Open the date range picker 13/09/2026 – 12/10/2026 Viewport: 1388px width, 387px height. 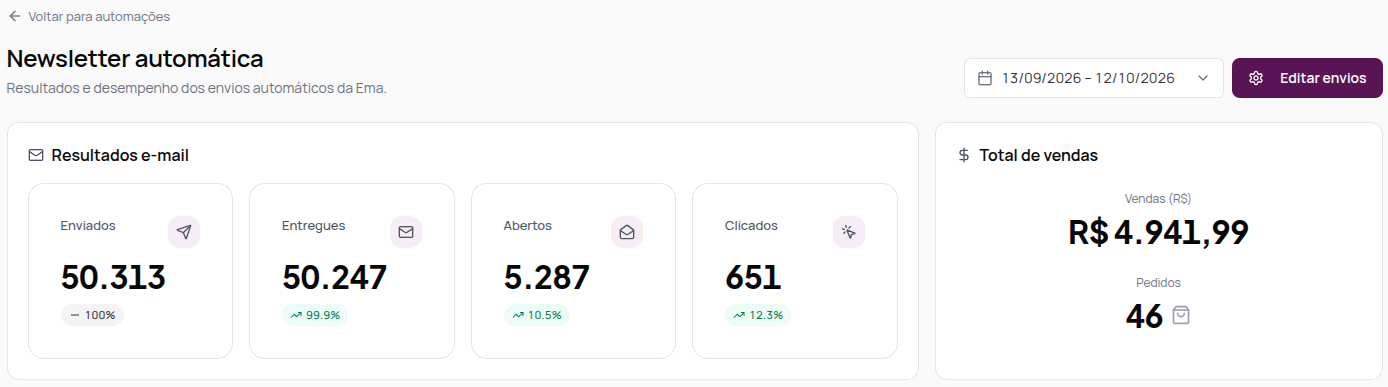(x=1093, y=78)
